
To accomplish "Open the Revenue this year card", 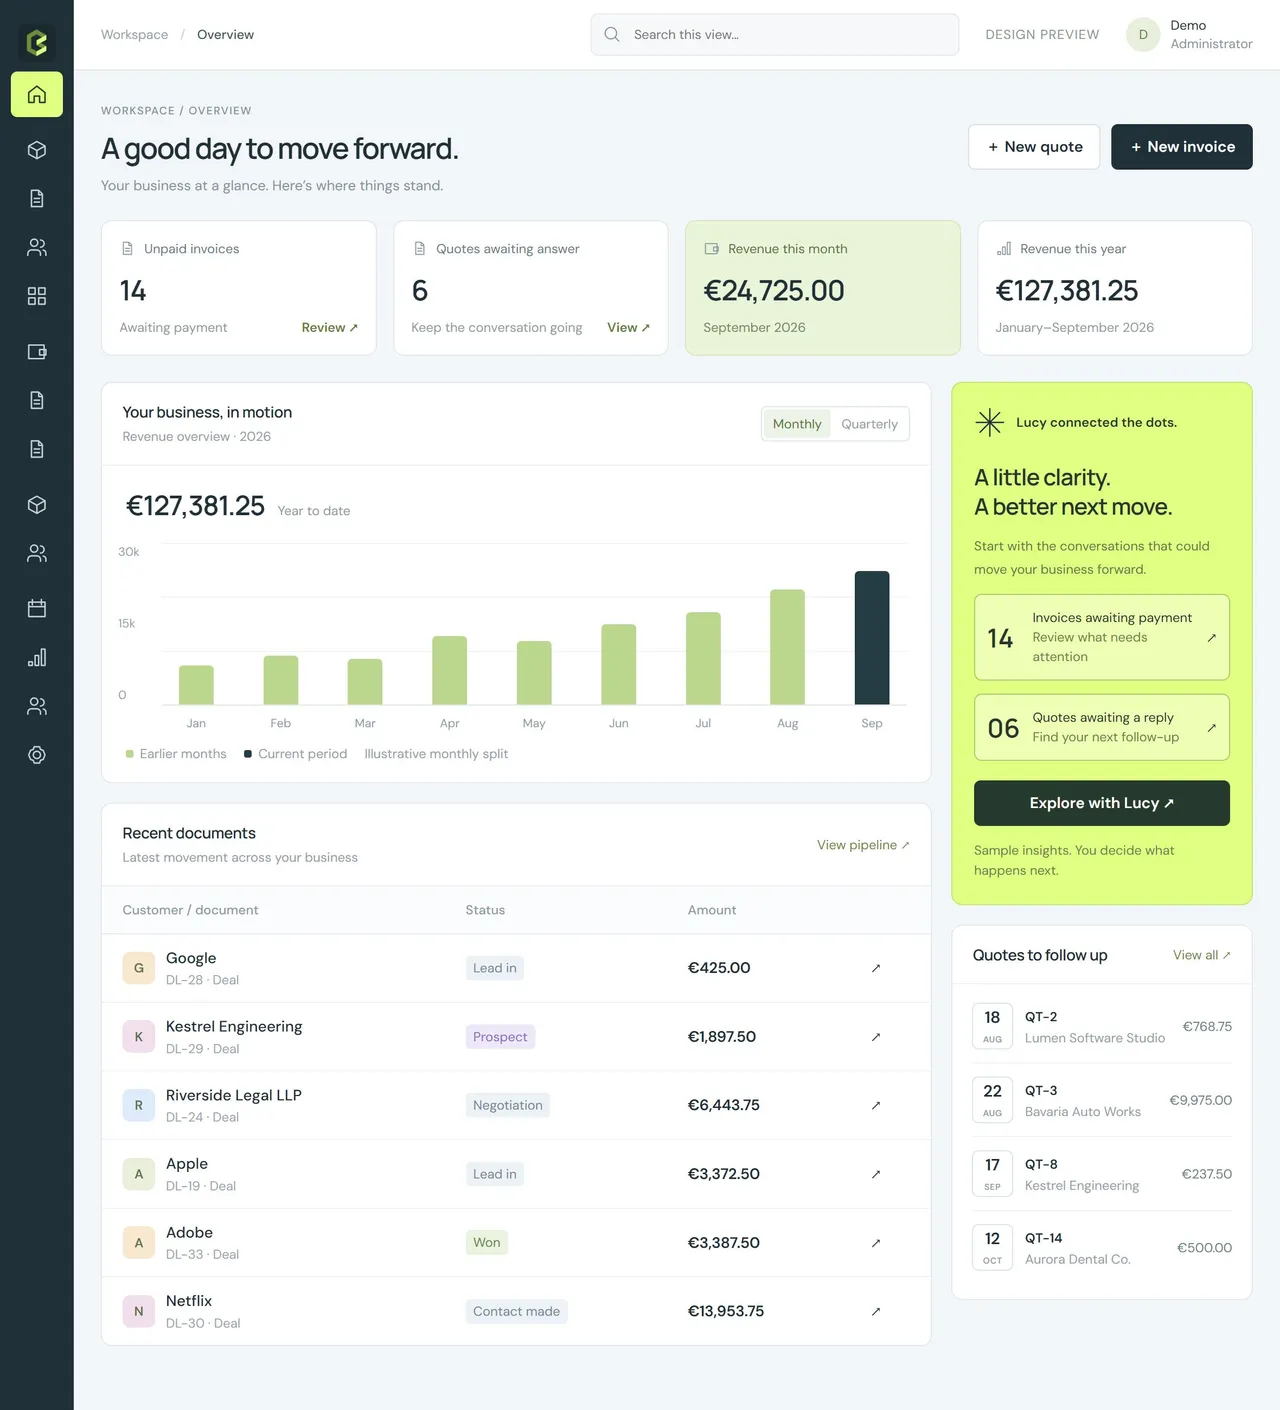I will click(x=1115, y=288).
